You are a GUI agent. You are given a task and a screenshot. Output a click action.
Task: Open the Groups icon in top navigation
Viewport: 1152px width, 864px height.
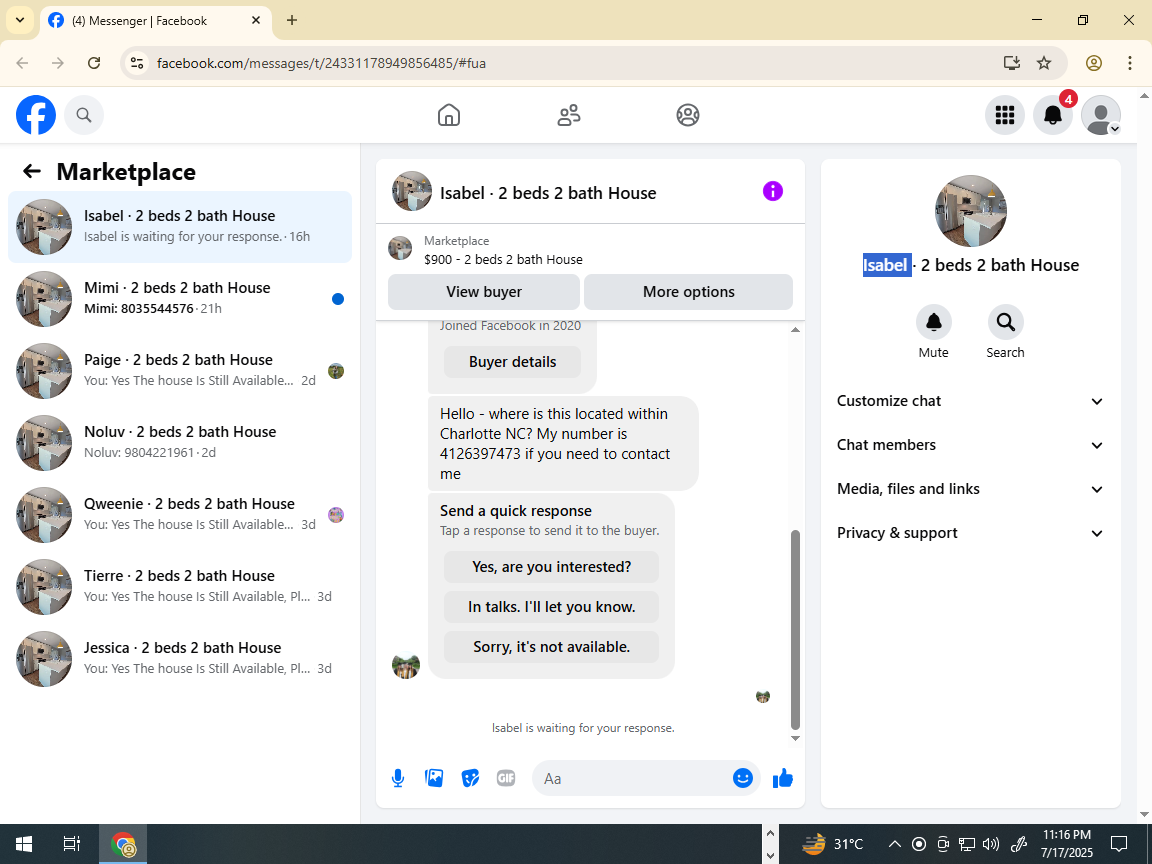(x=688, y=115)
